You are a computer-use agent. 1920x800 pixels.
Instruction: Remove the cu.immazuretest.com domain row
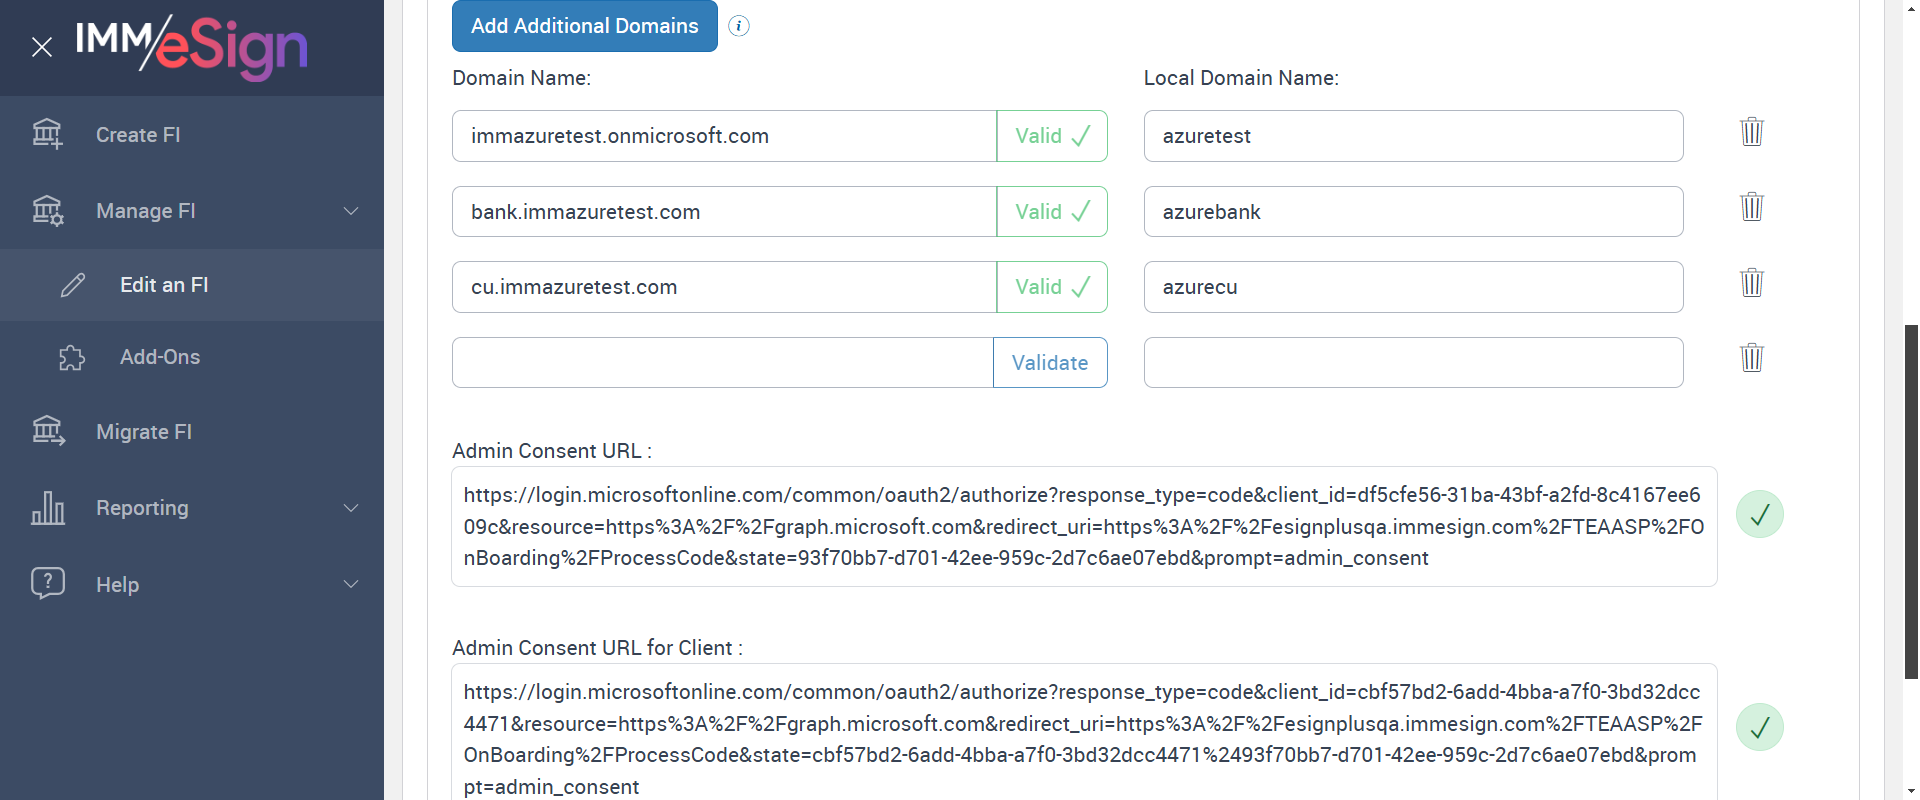1751,283
